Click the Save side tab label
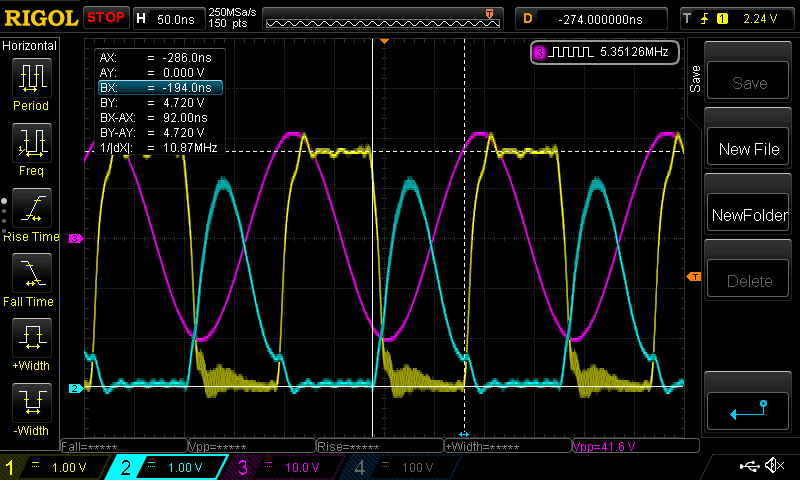 [x=695, y=79]
